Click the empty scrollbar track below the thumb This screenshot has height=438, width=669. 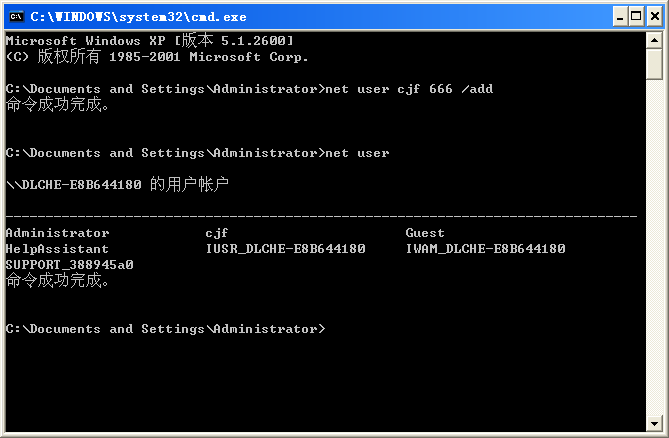pyautogui.click(x=654, y=250)
